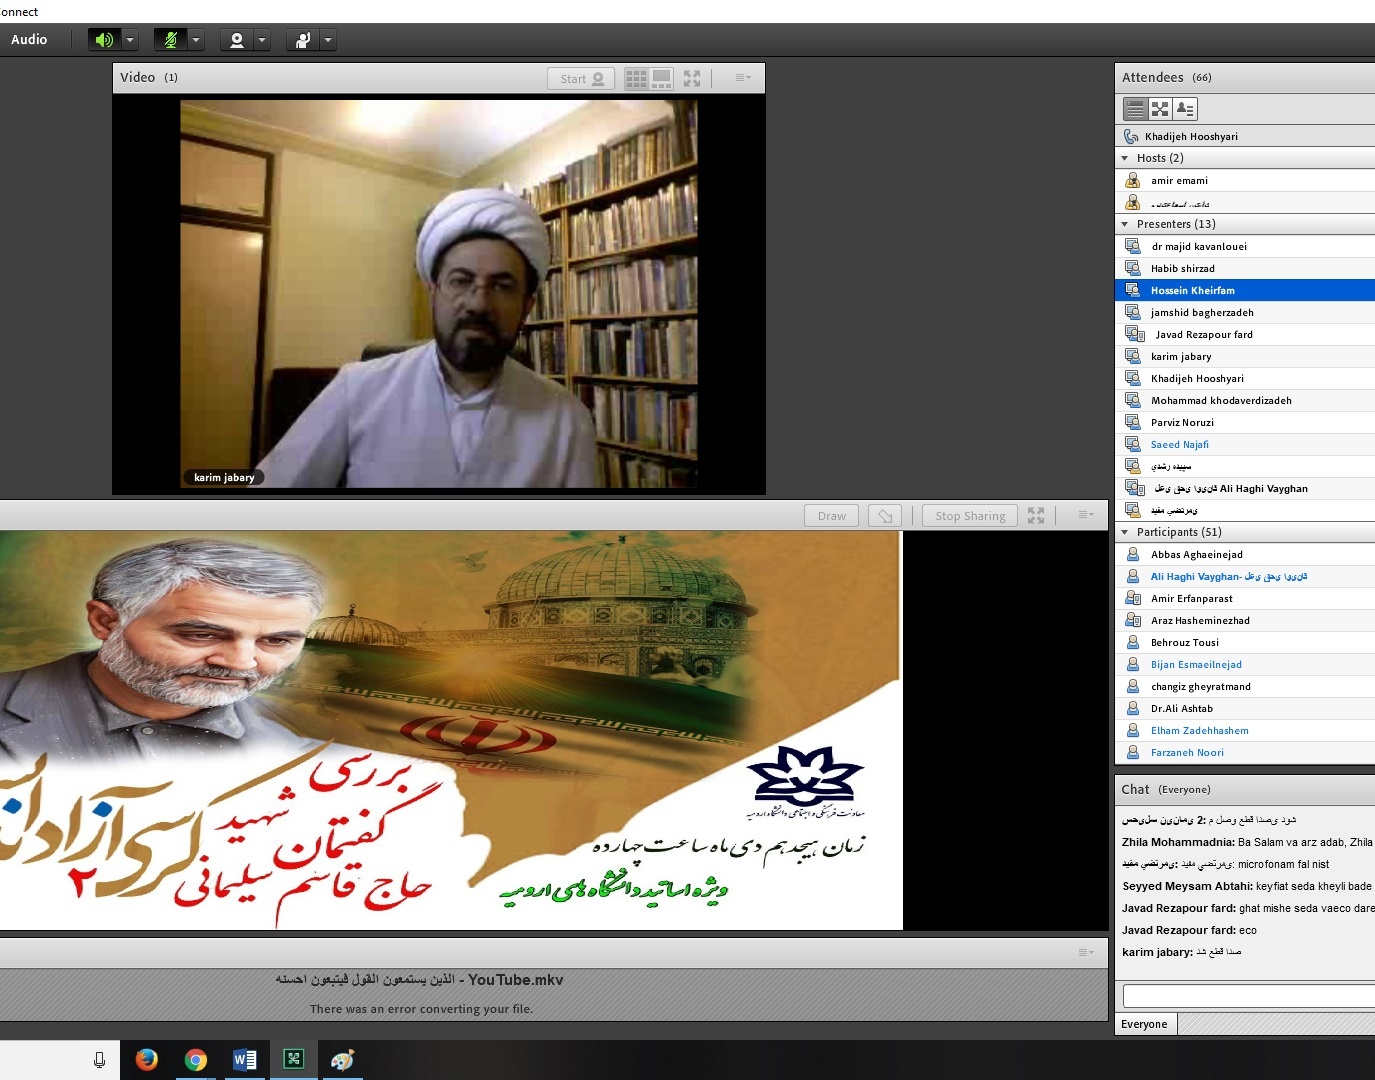This screenshot has width=1375, height=1080.
Task: Open the Video pod options menu
Action: tap(742, 78)
